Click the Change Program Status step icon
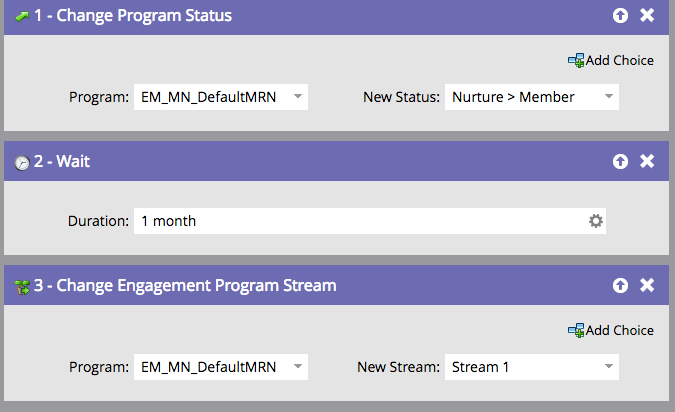The image size is (675, 412). [21, 17]
